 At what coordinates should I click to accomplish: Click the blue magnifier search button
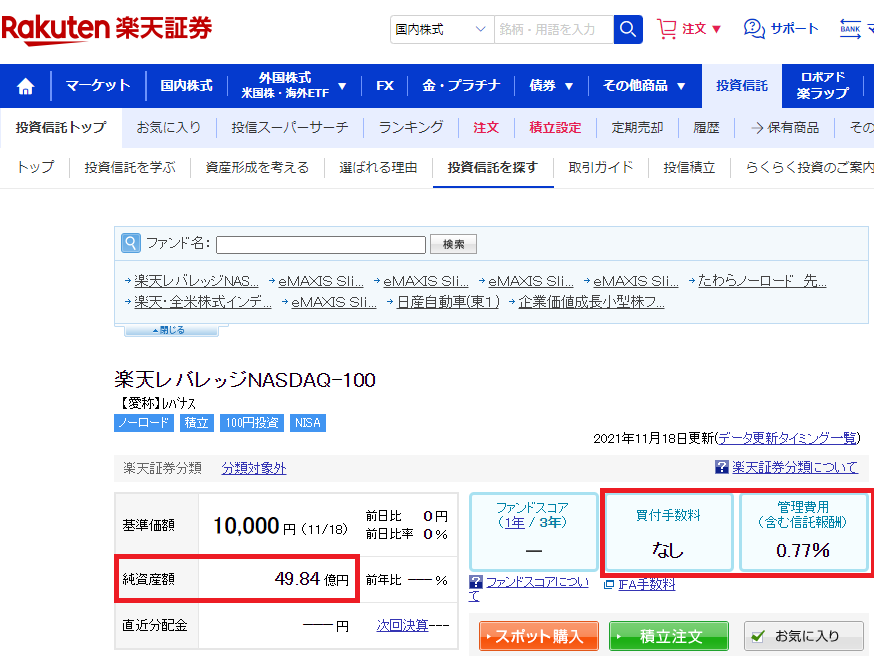click(x=628, y=29)
